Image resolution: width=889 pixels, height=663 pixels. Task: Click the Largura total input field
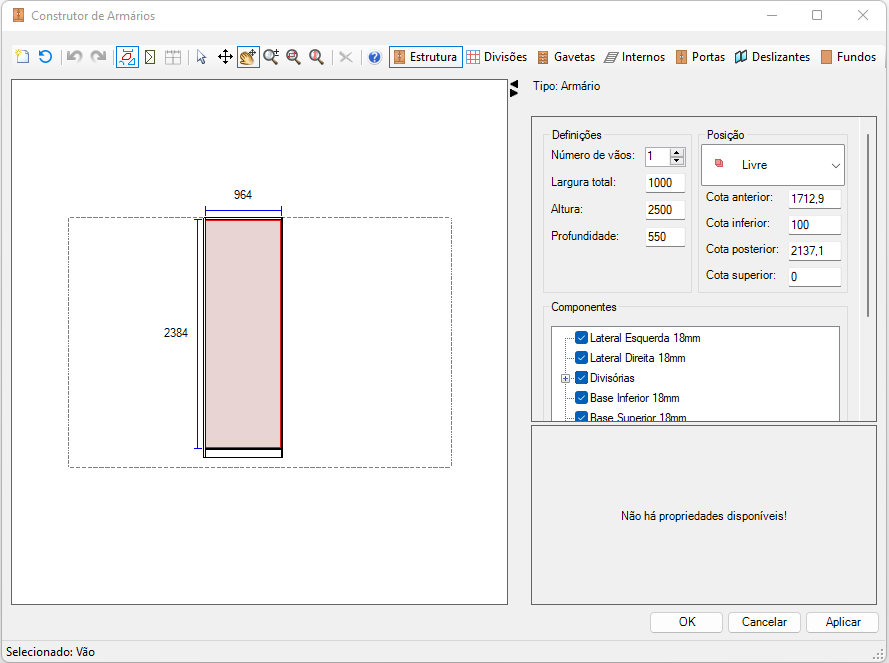[x=665, y=183]
